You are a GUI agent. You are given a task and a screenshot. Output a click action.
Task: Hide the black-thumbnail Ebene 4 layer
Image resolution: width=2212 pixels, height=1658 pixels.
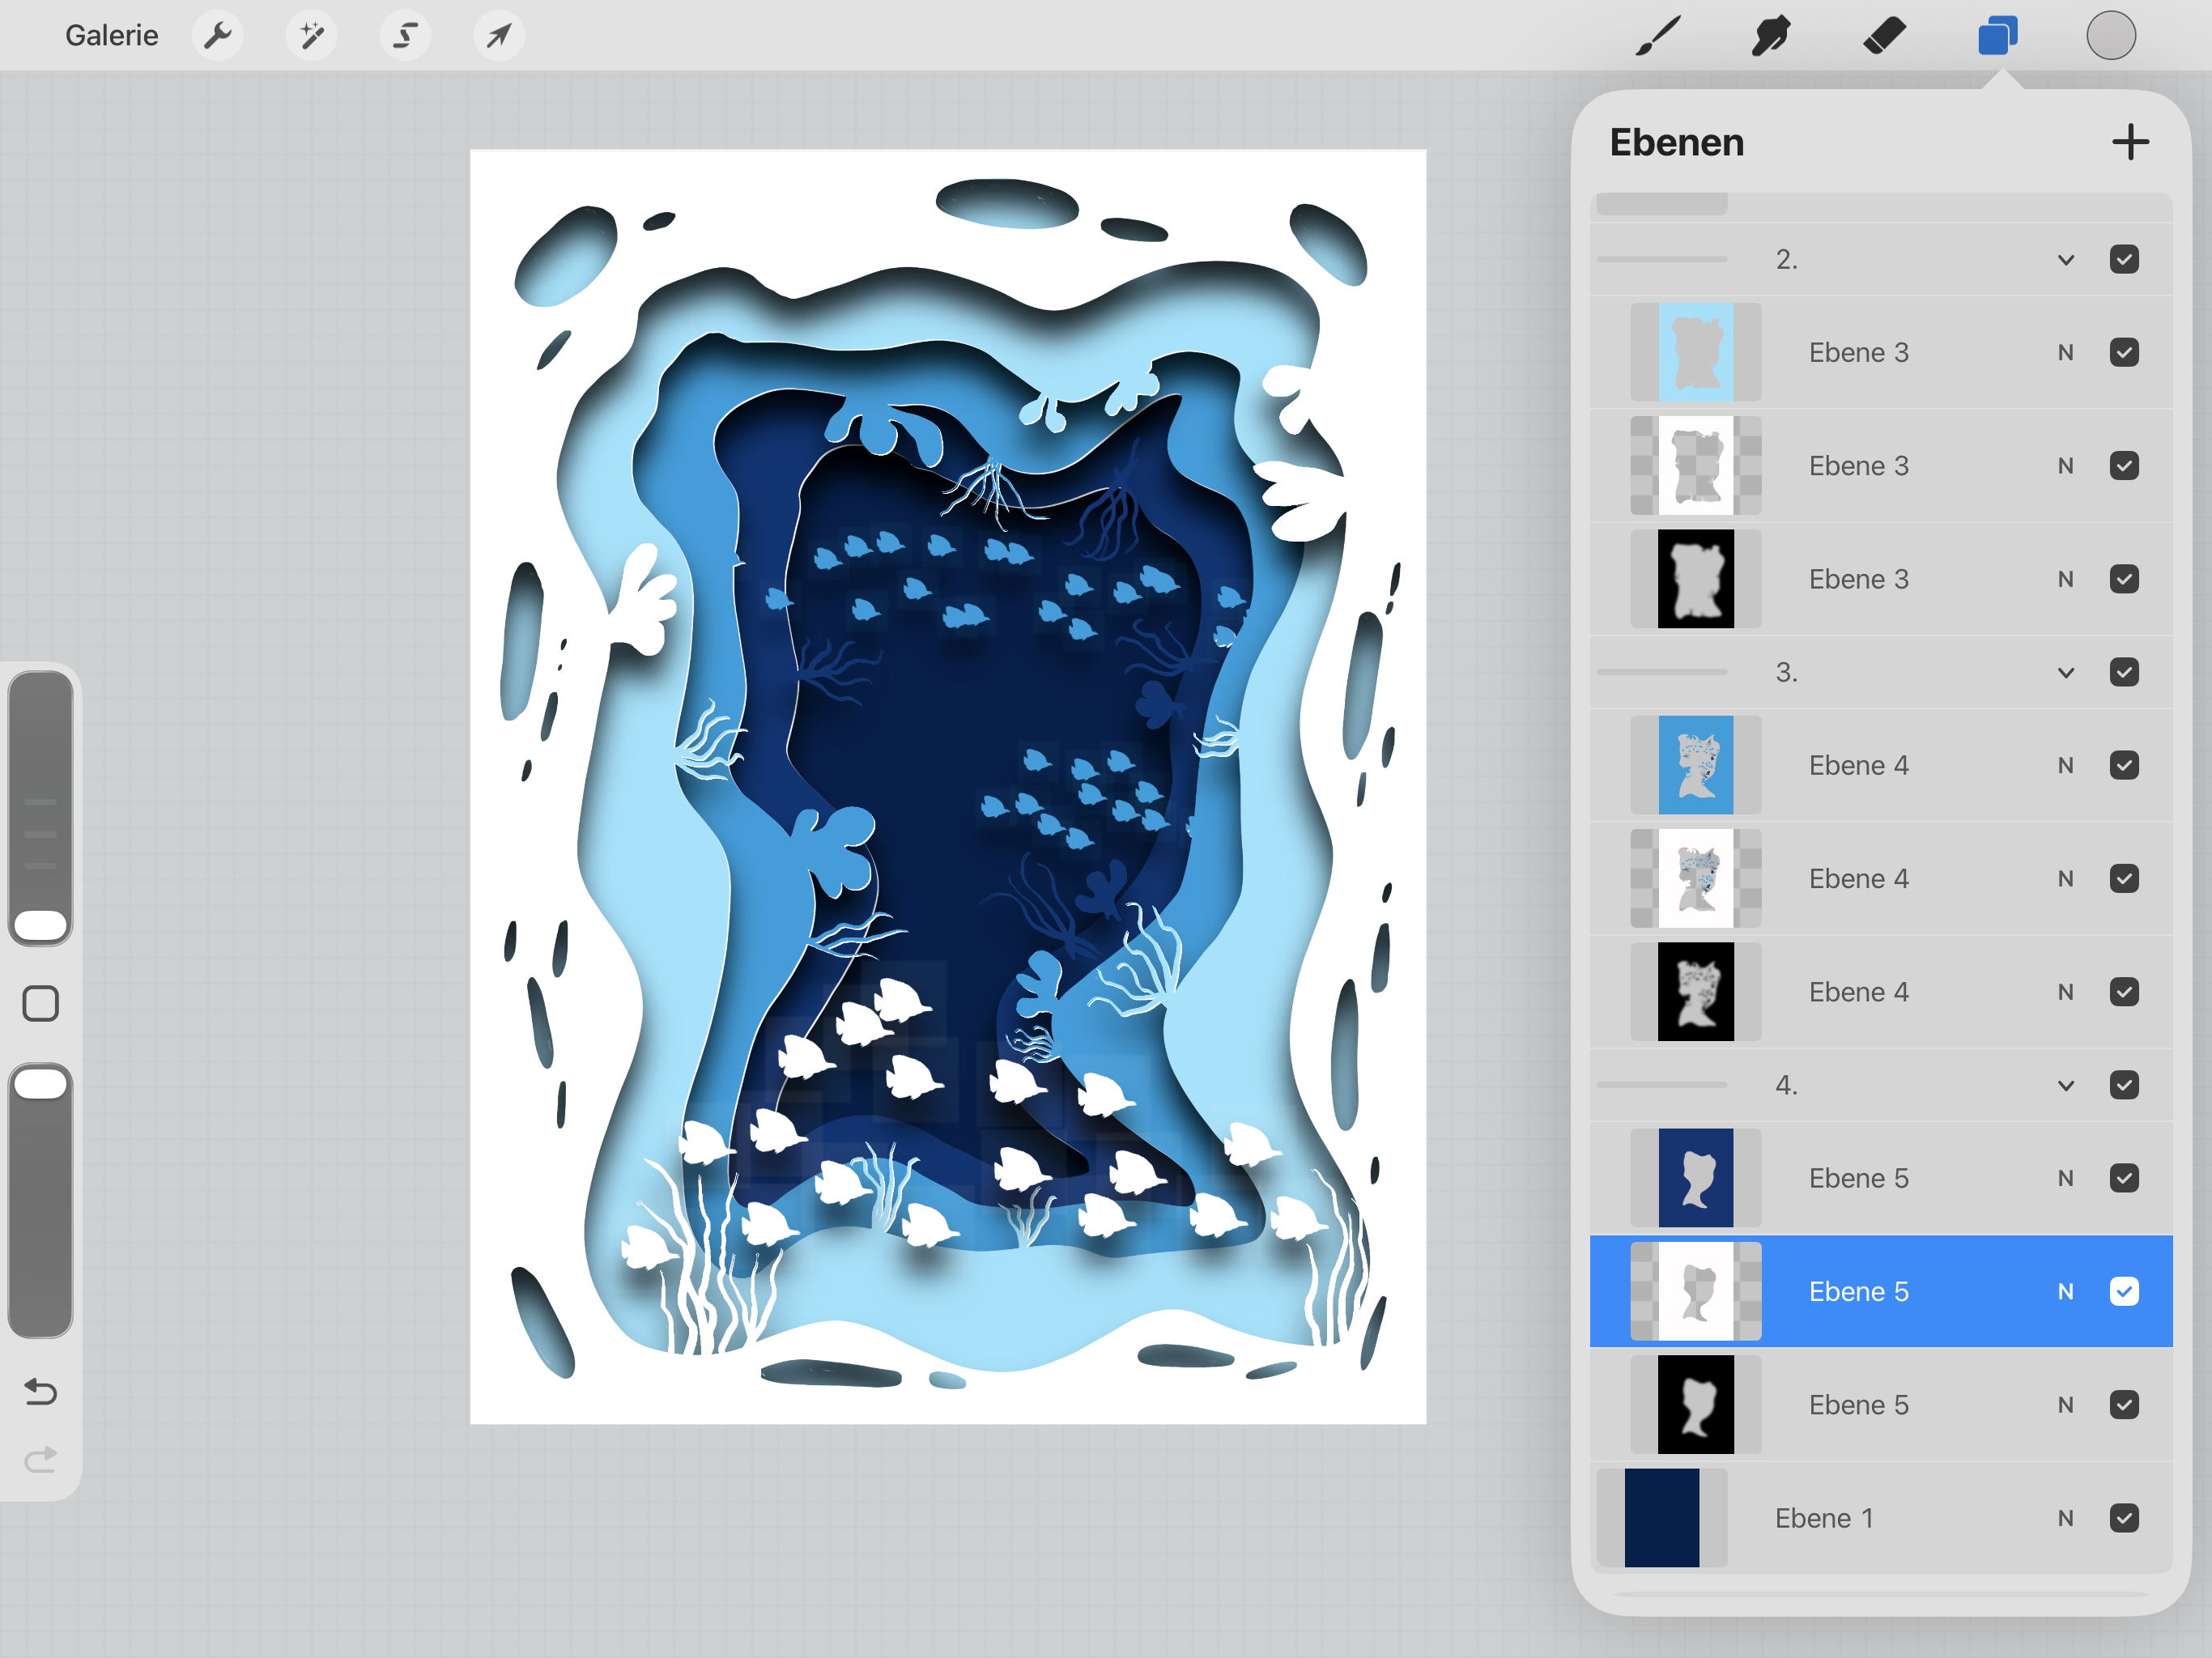pos(2124,992)
